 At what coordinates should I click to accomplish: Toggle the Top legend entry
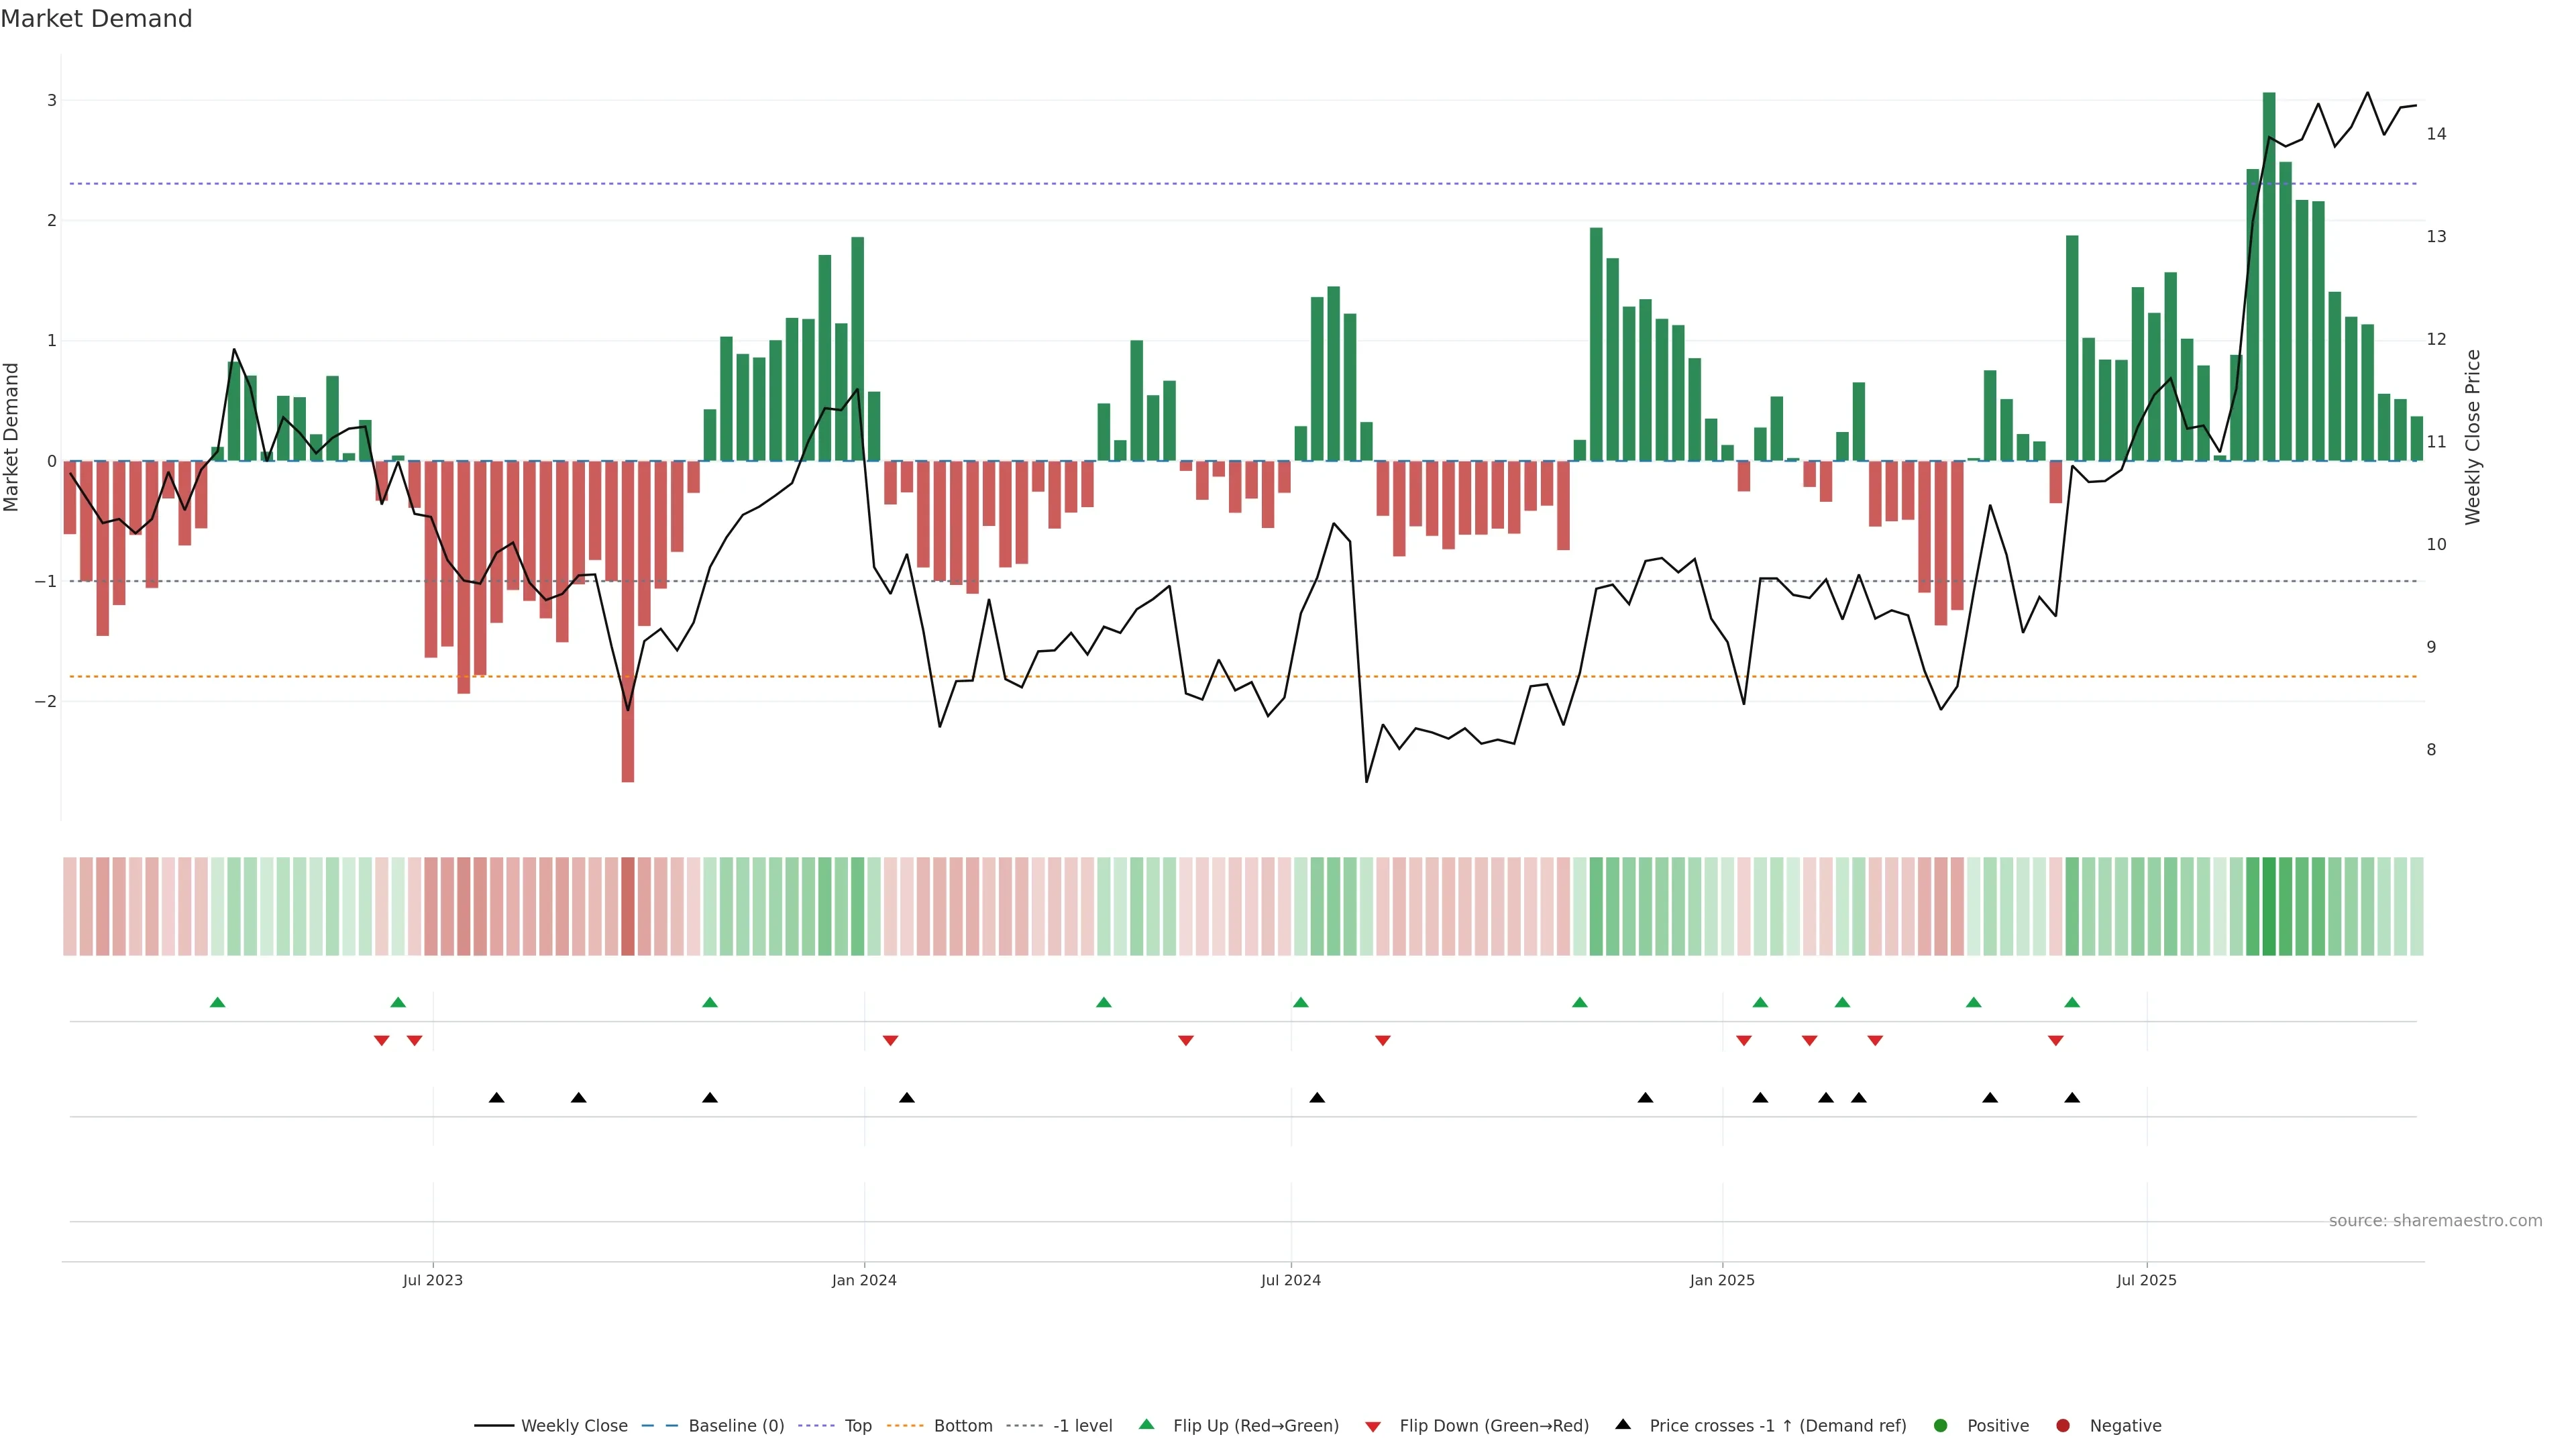click(857, 1425)
